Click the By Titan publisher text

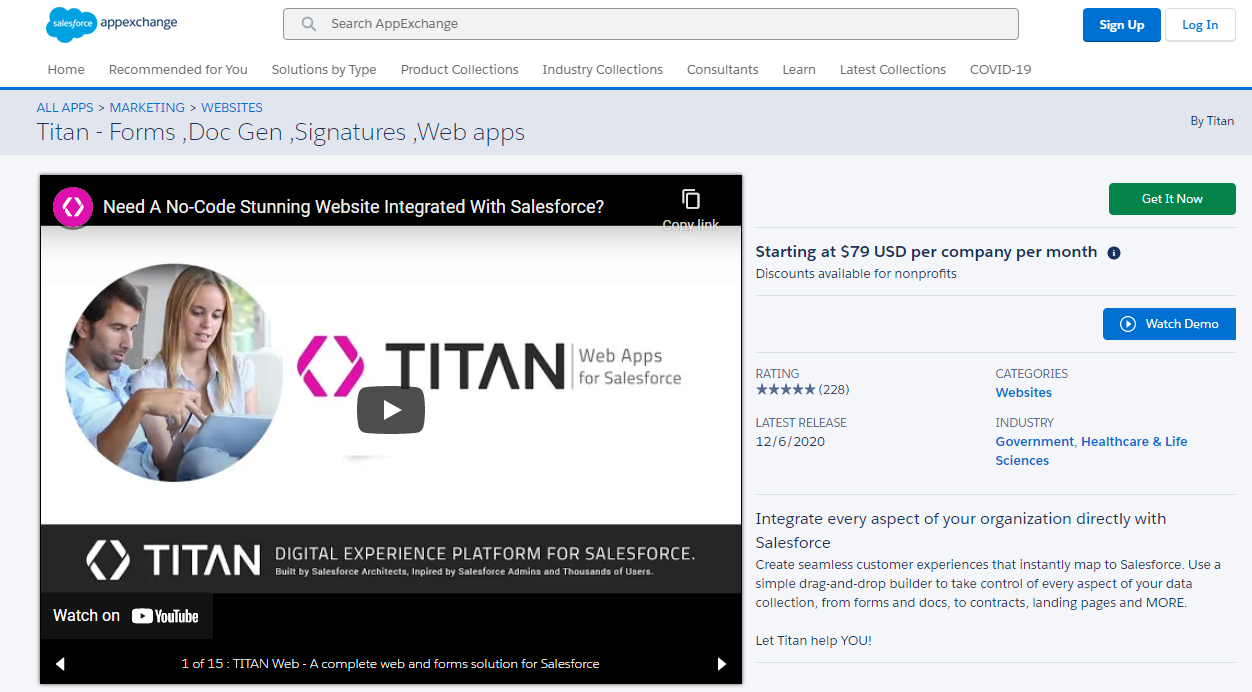[x=1212, y=121]
